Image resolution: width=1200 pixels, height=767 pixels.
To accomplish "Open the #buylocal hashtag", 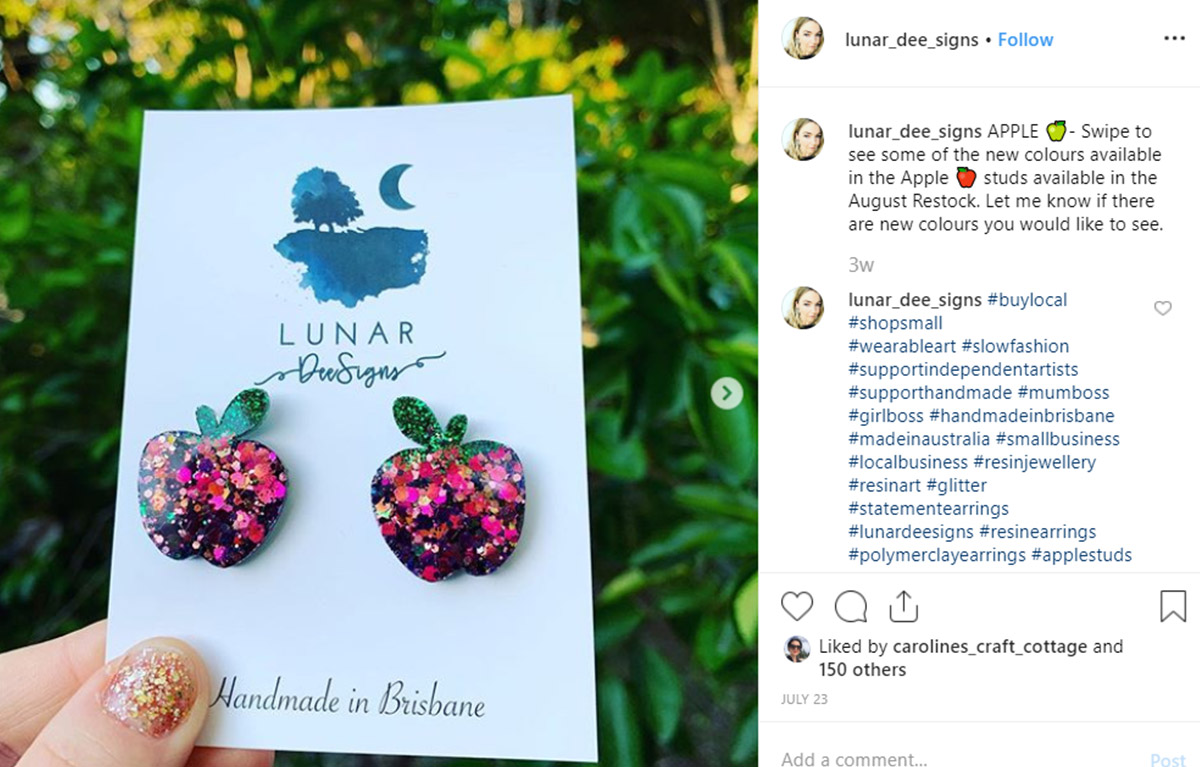I will coord(1027,300).
